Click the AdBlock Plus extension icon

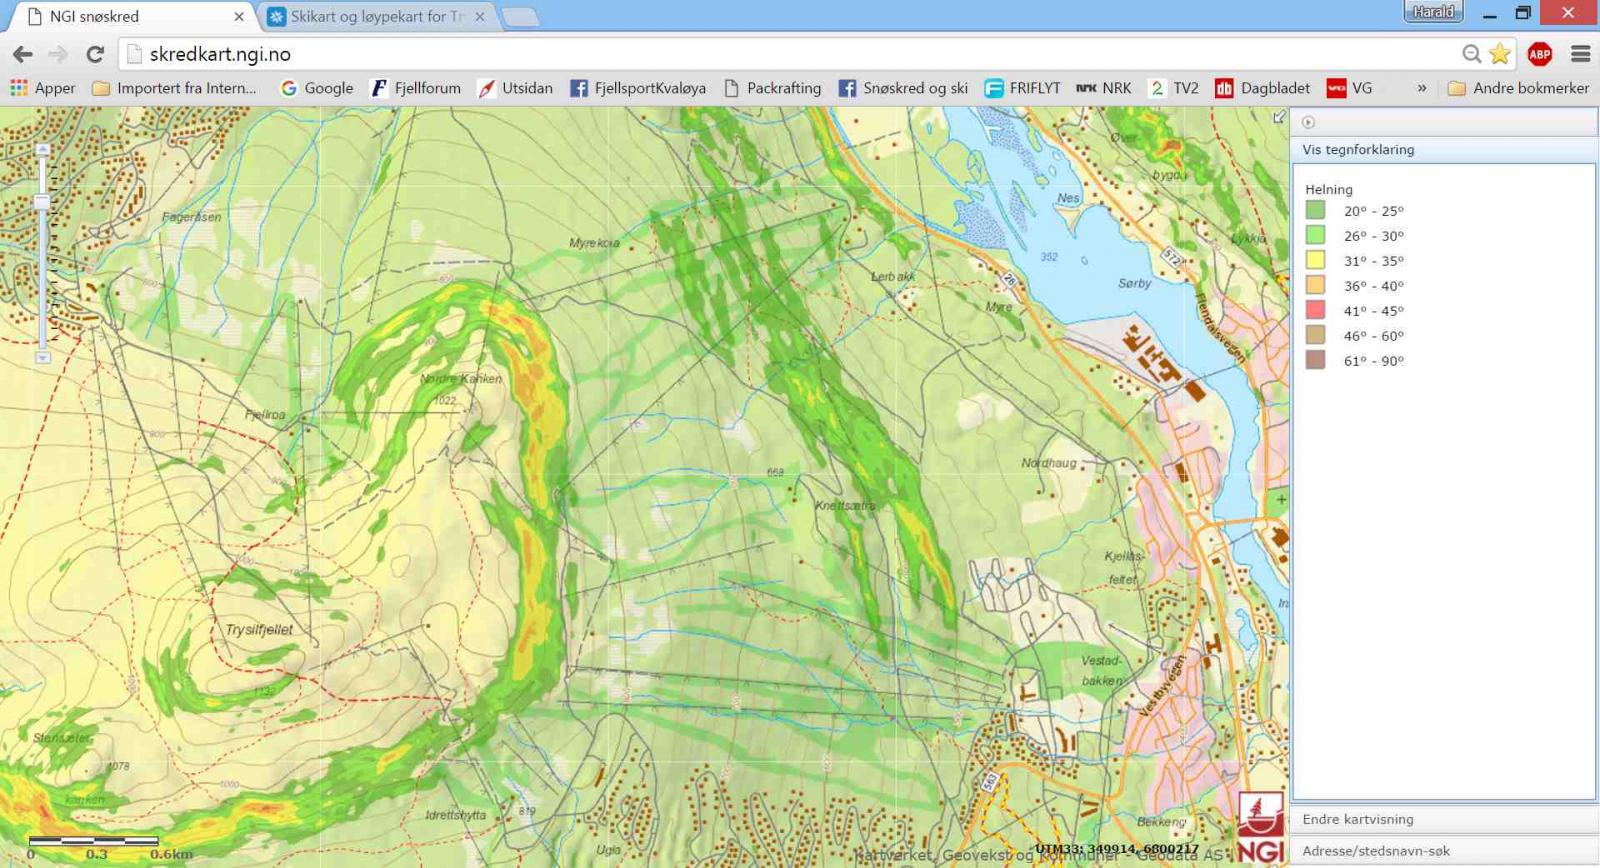(x=1540, y=54)
